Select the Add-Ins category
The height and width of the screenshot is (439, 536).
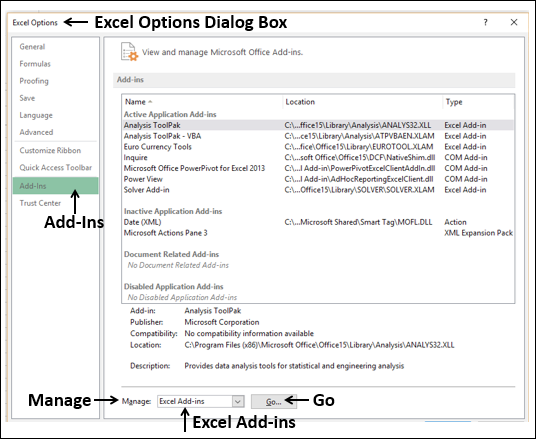[55, 186]
